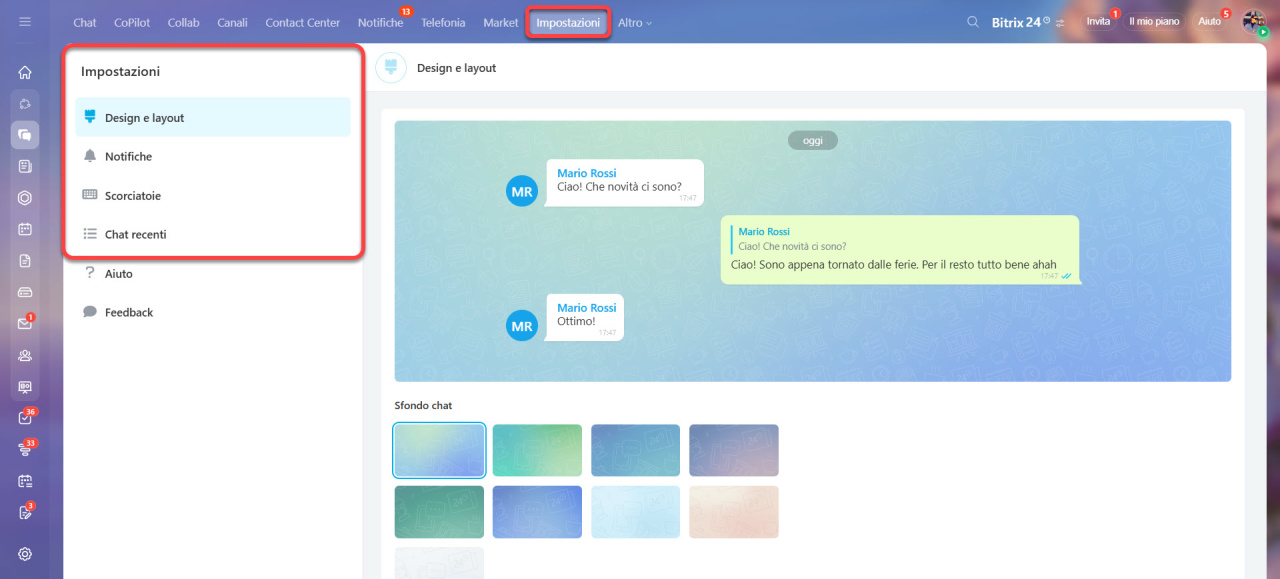Image resolution: width=1280 pixels, height=579 pixels.
Task: Click the Aiuto button in top bar
Action: (x=1210, y=22)
